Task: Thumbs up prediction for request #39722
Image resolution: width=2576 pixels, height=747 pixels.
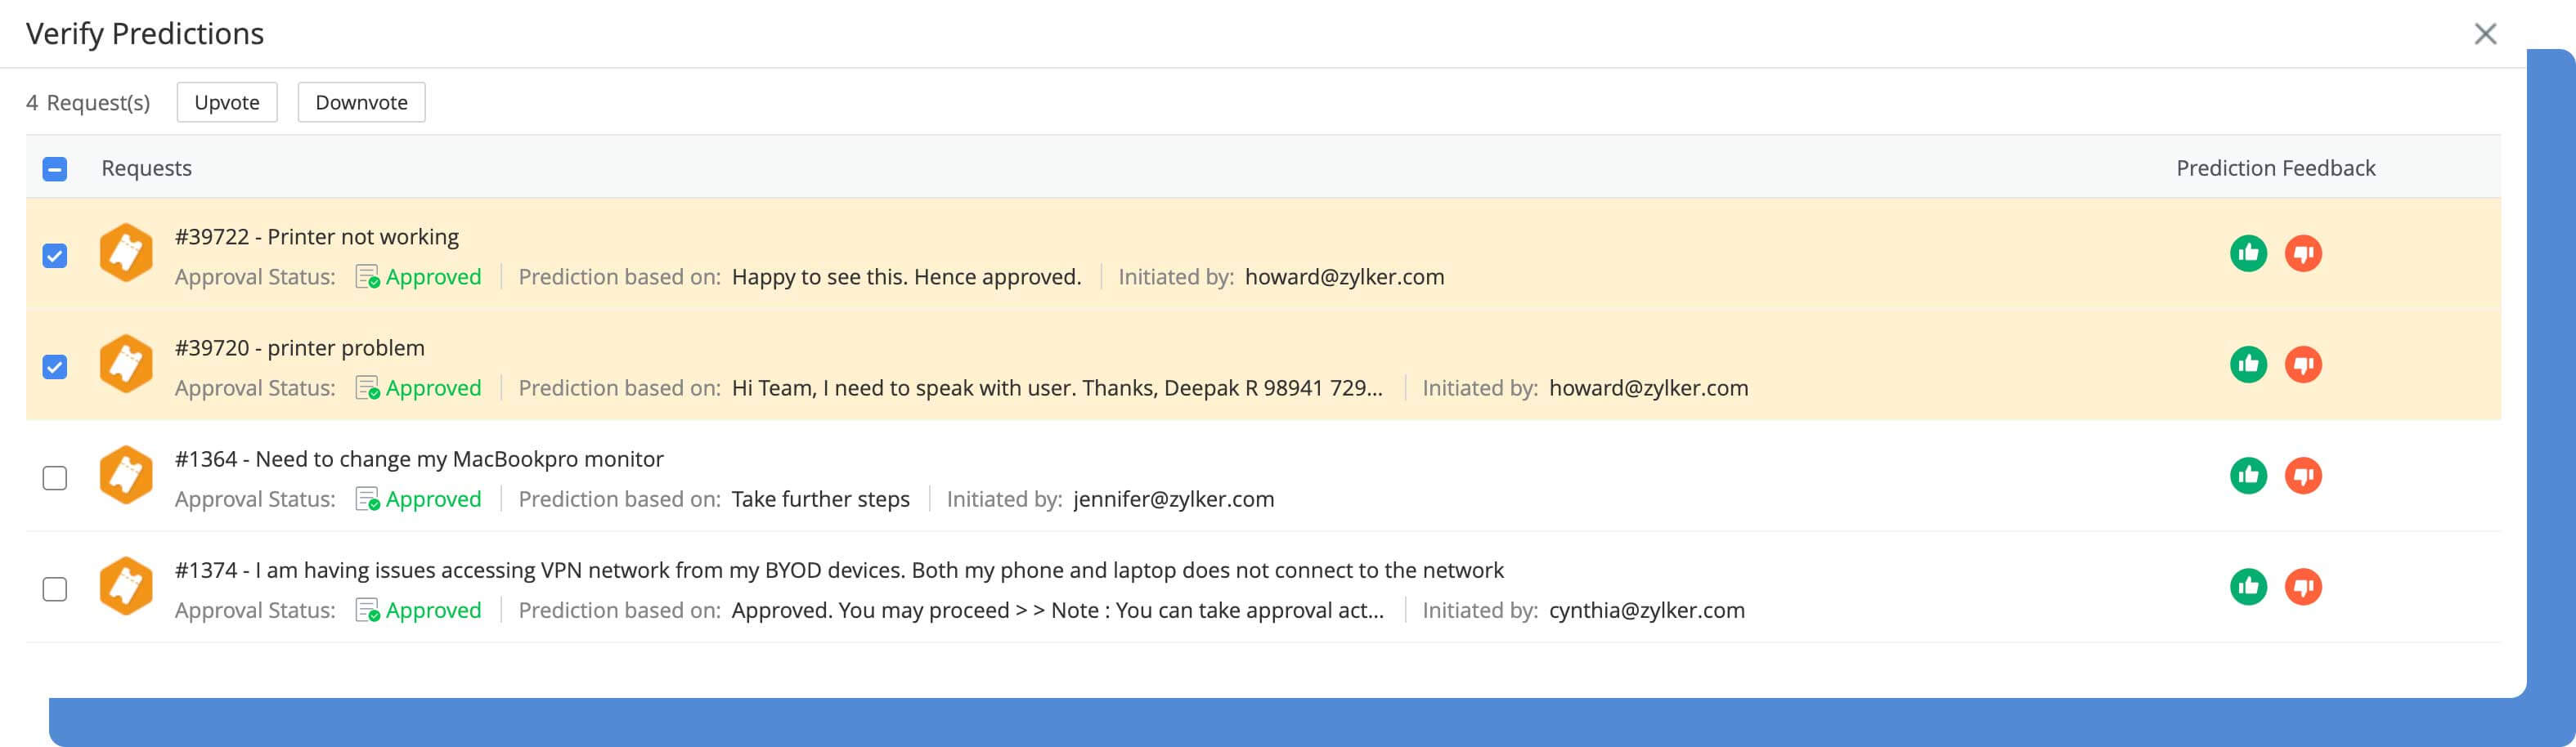Action: click(x=2248, y=253)
